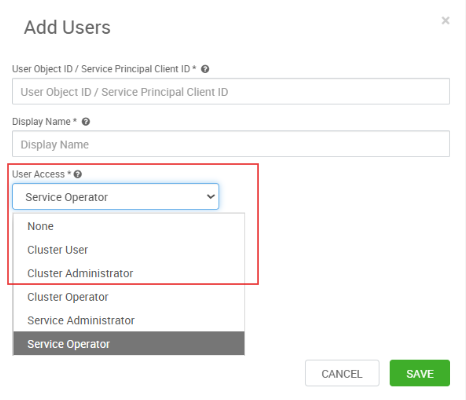Click the User Object ID label text
Viewport: 466px width, 400px height.
pos(101,69)
